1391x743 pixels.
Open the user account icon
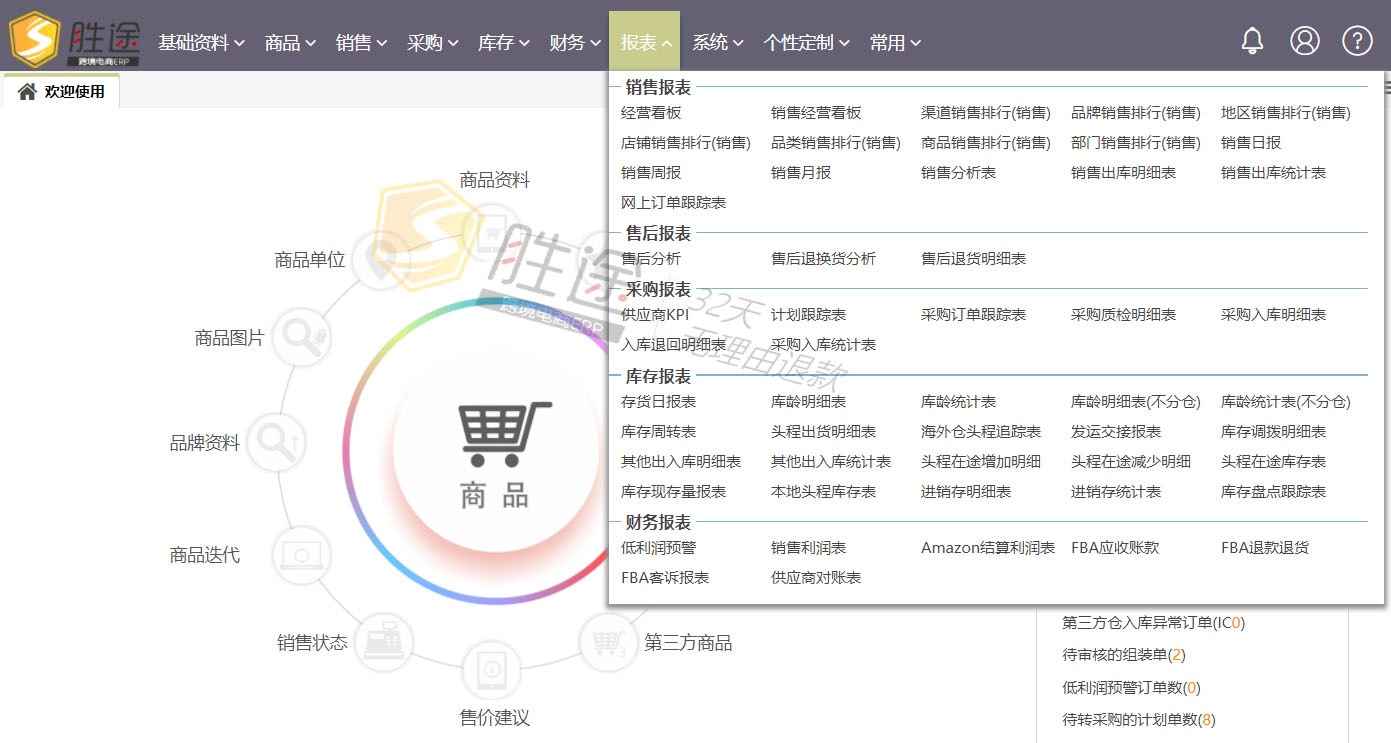[x=1305, y=41]
